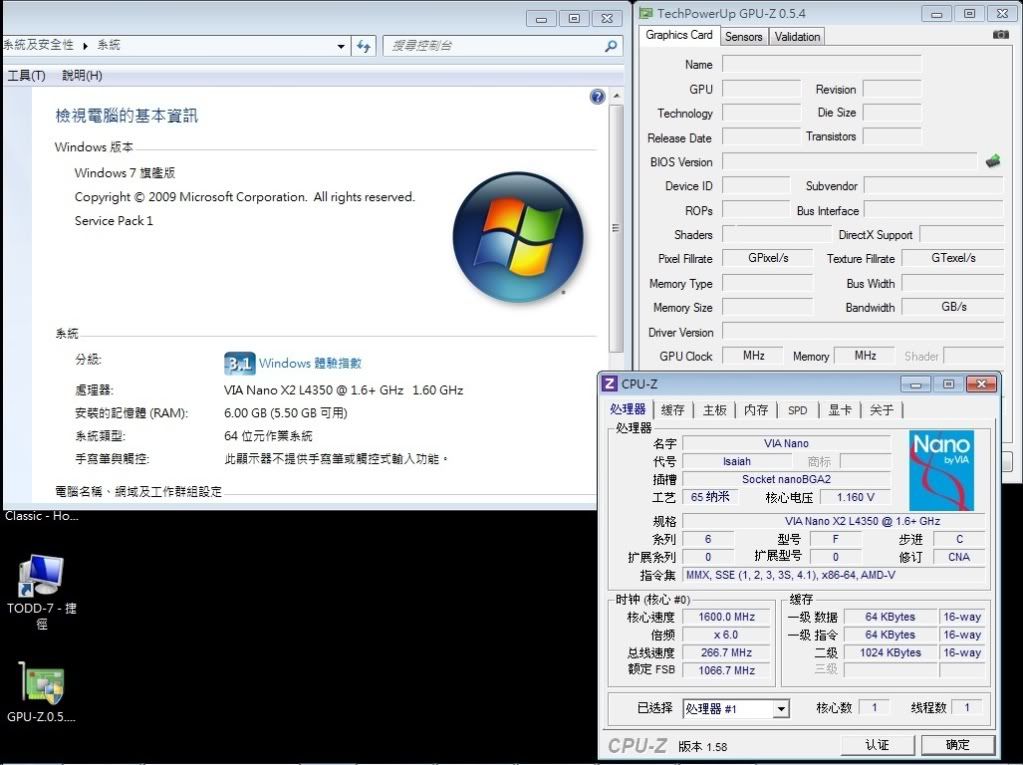Click breadcrumb arrow after 系統及安全性
This screenshot has width=1023, height=765.
pyautogui.click(x=85, y=46)
